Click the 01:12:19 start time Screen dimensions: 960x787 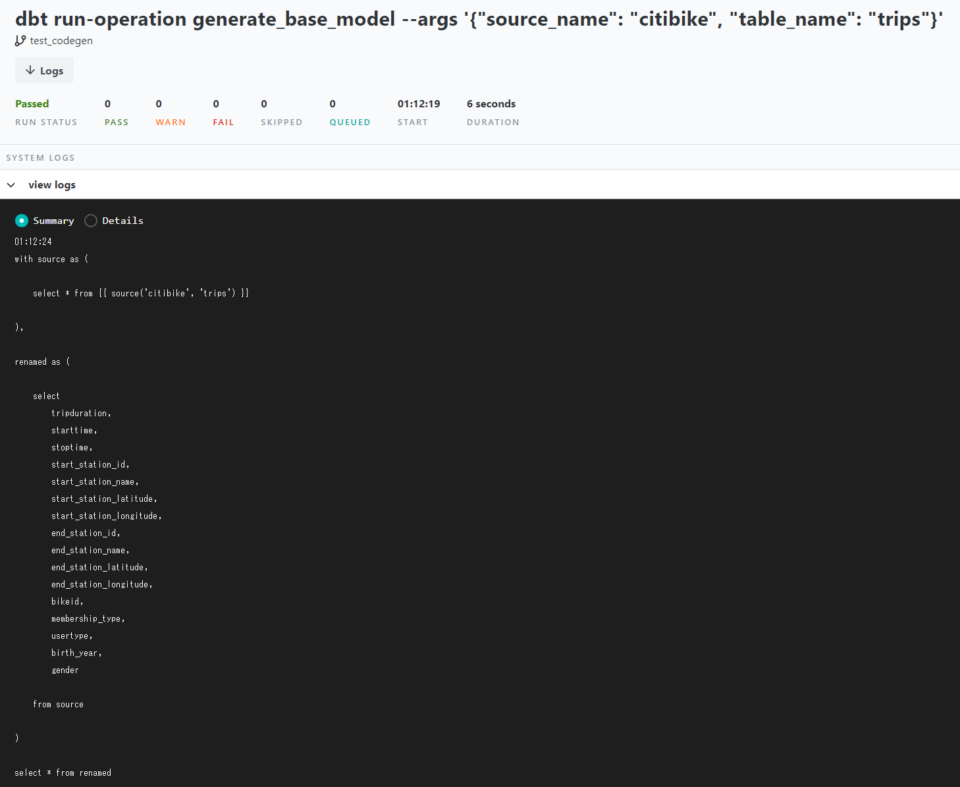click(419, 104)
